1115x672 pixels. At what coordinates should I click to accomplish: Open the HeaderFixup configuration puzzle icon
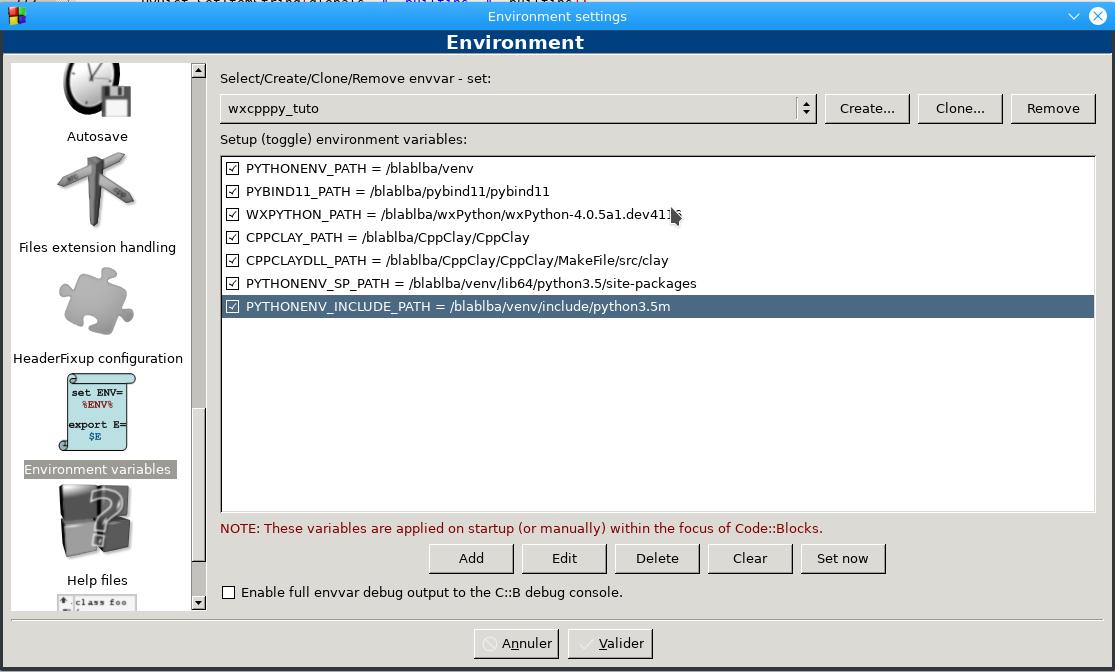click(96, 301)
